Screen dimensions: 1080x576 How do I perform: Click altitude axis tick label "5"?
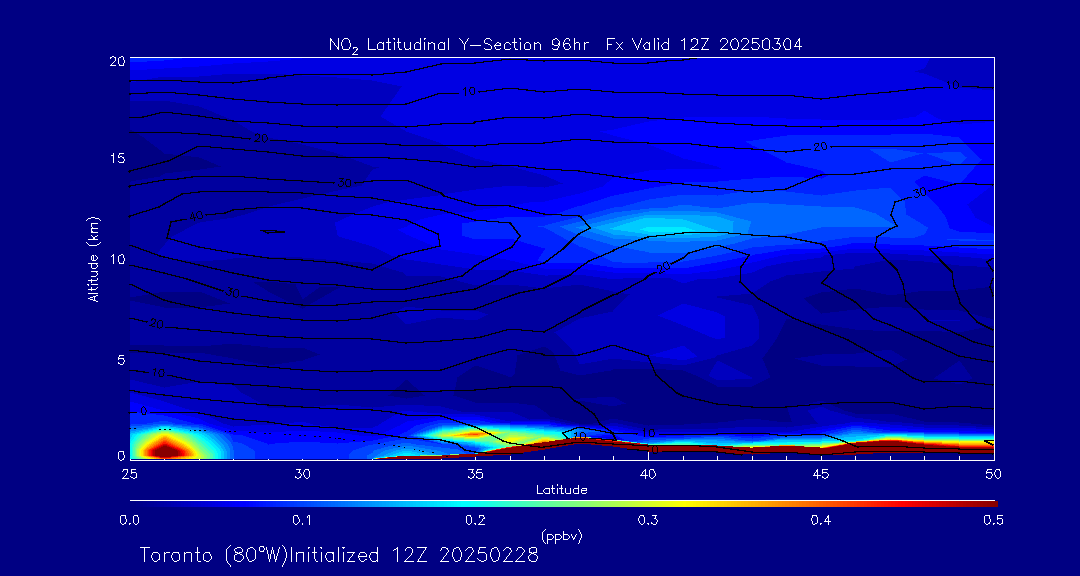[121, 360]
